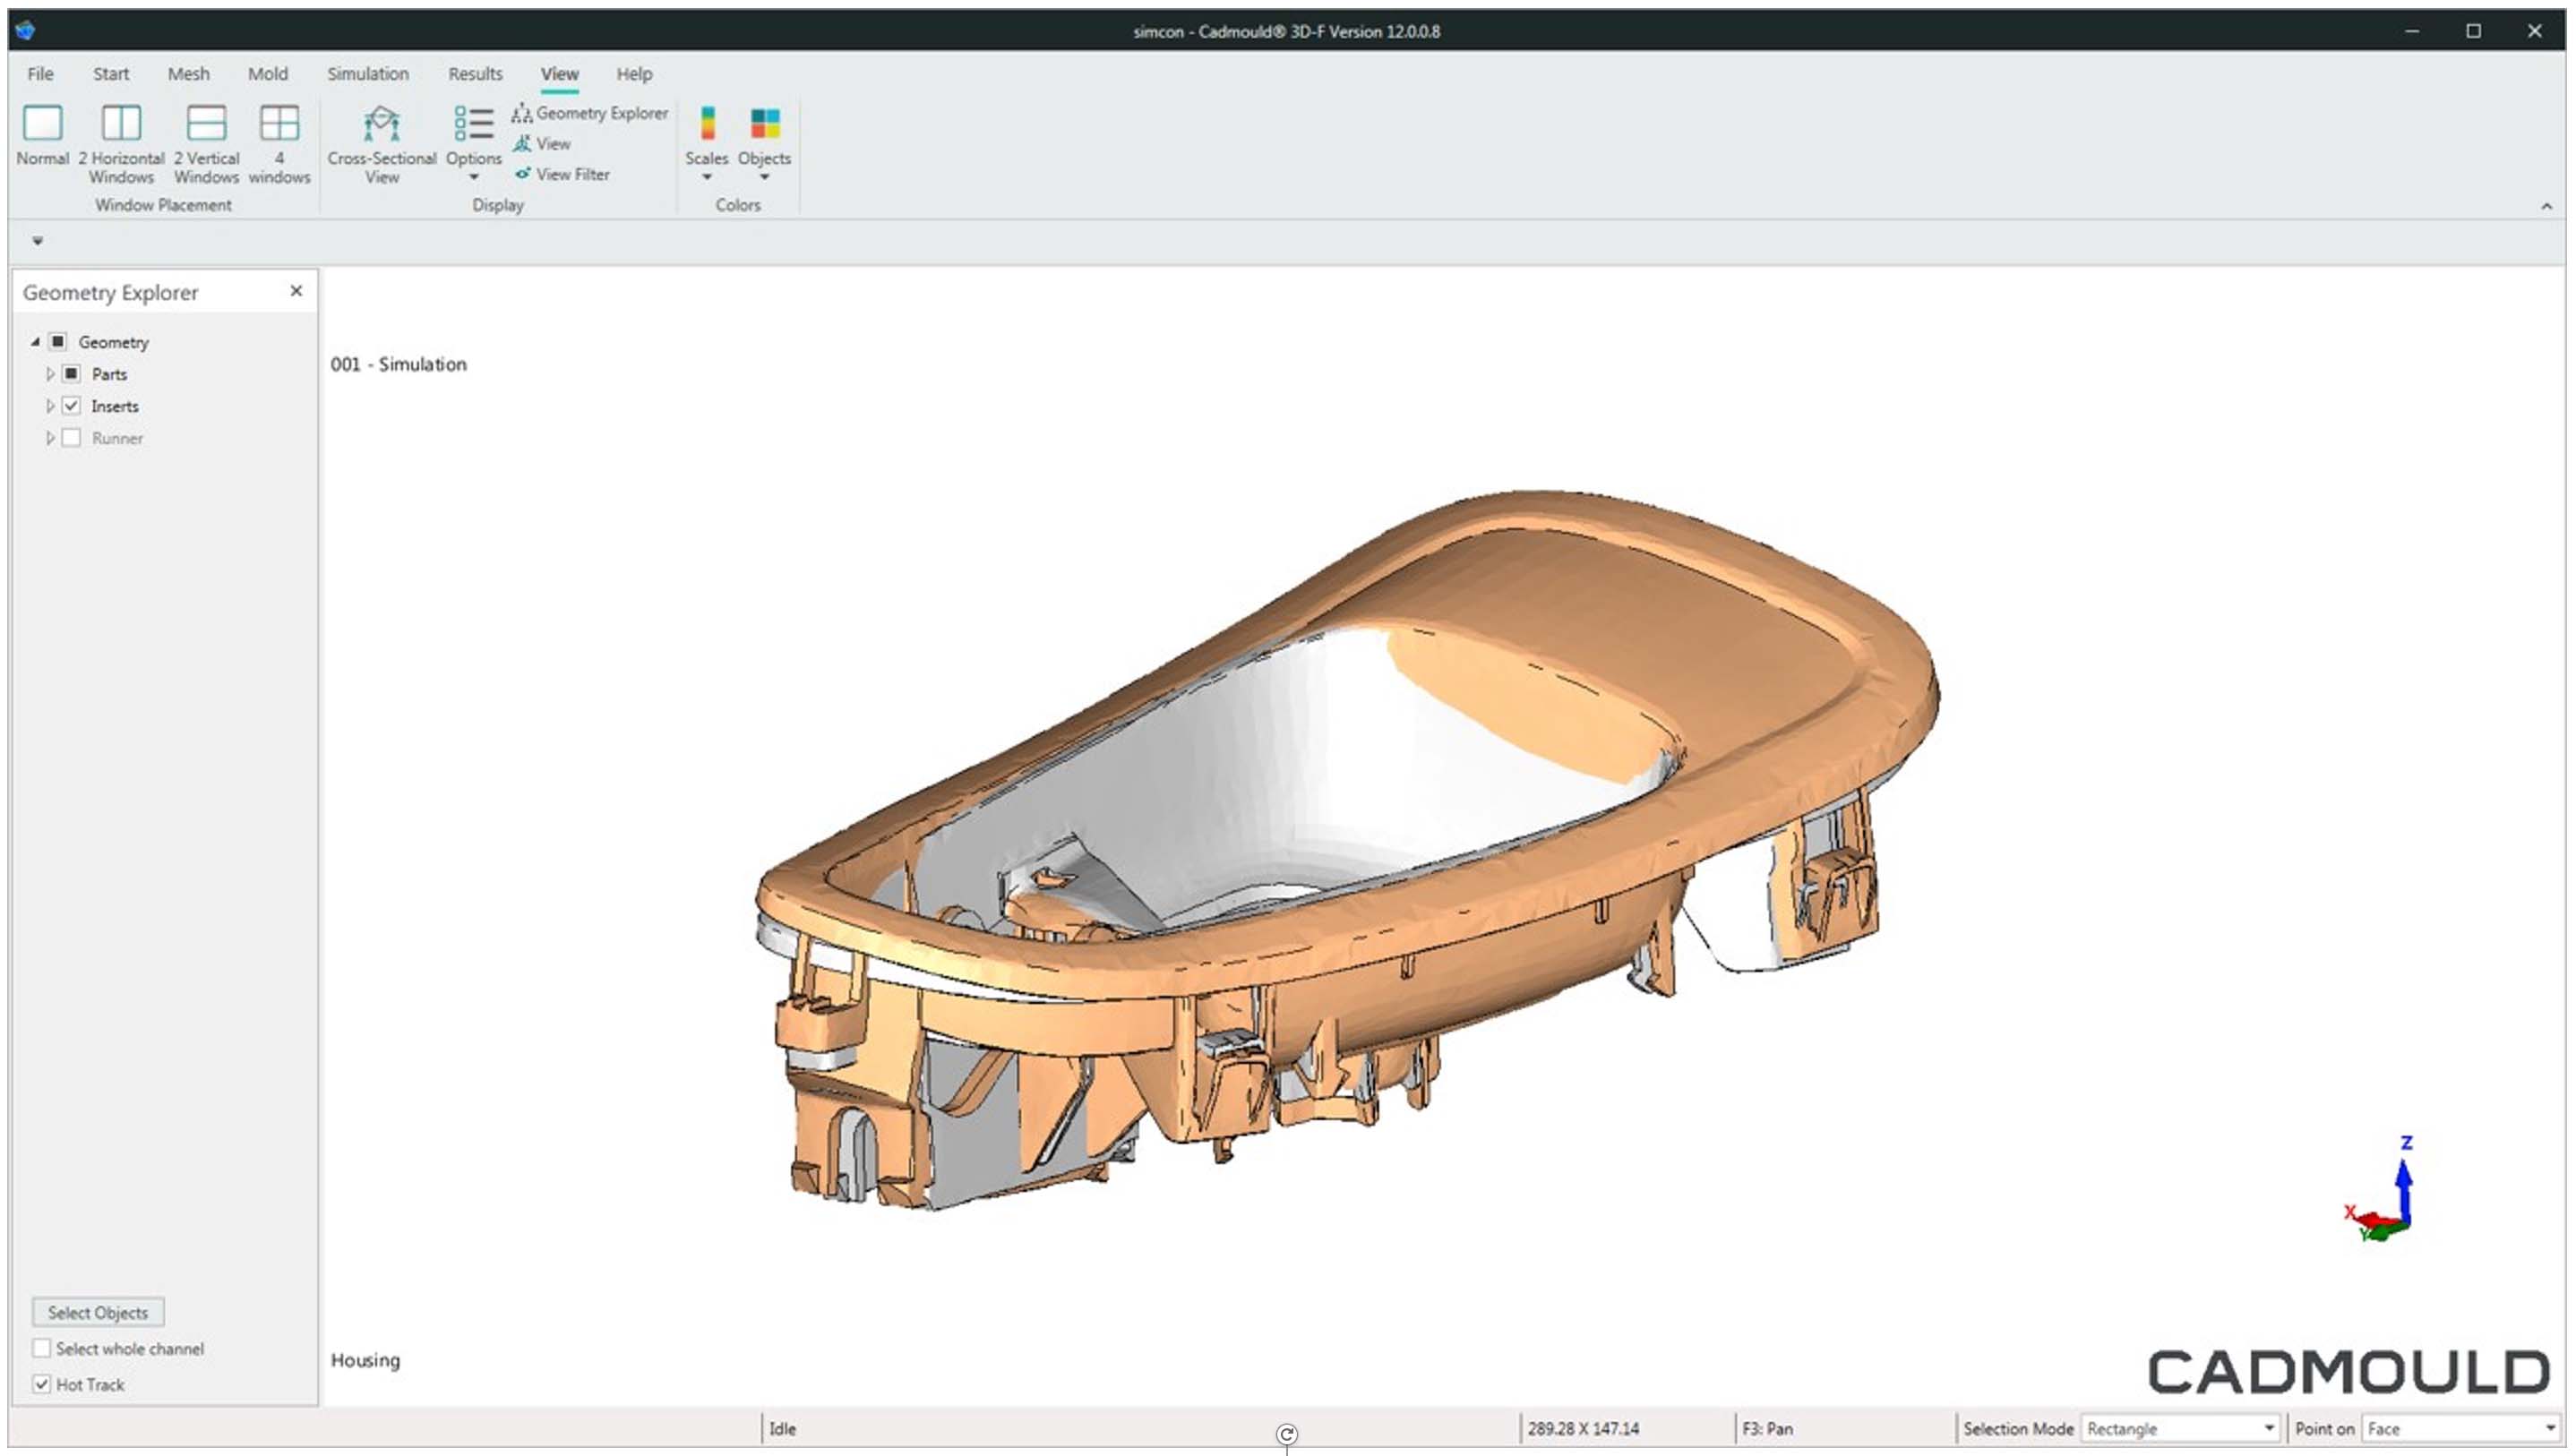Click the Point on Face dropdown
Screen dimensions: 2576x1456
click(2460, 1427)
